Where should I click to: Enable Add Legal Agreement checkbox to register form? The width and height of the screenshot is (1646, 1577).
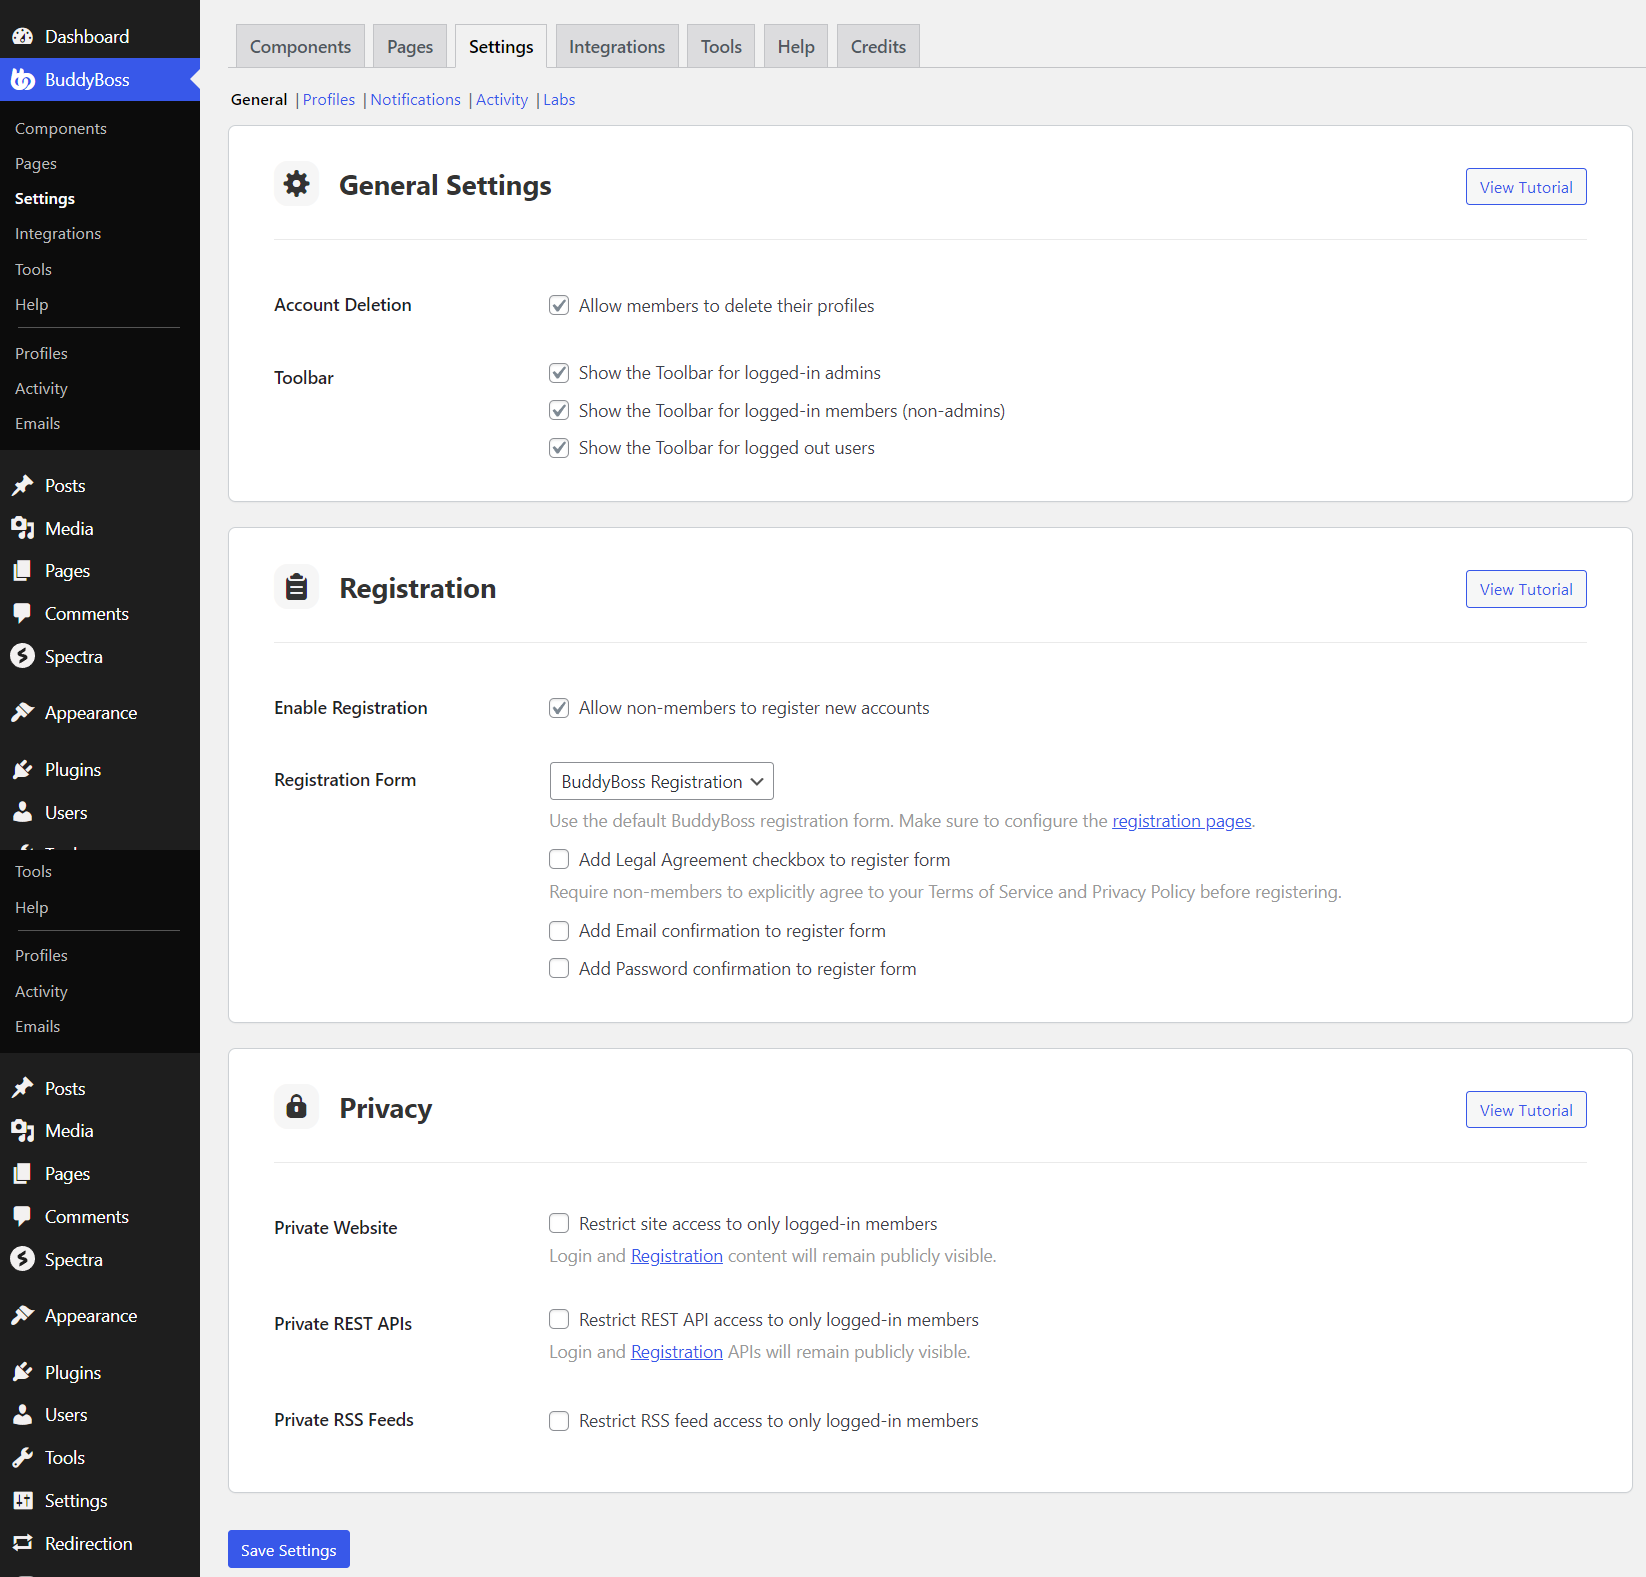559,860
